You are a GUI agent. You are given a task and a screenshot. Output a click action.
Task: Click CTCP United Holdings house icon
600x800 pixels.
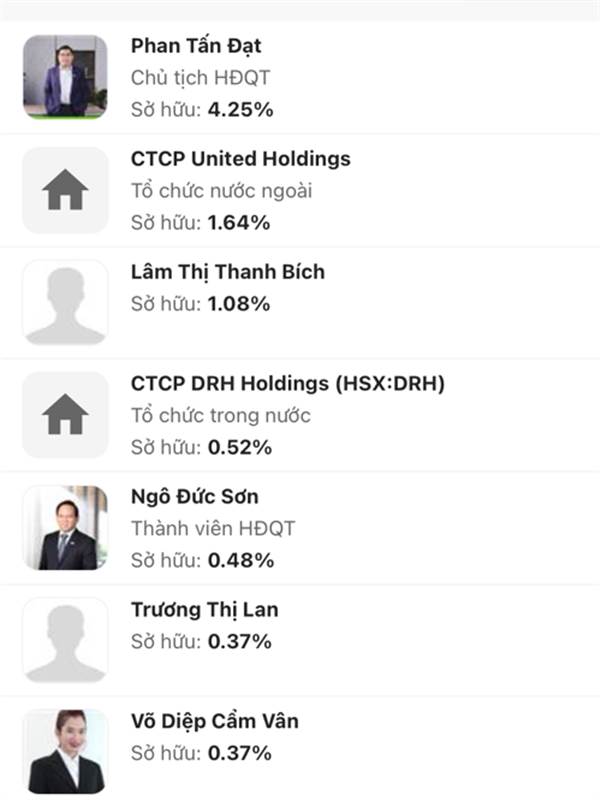65,190
